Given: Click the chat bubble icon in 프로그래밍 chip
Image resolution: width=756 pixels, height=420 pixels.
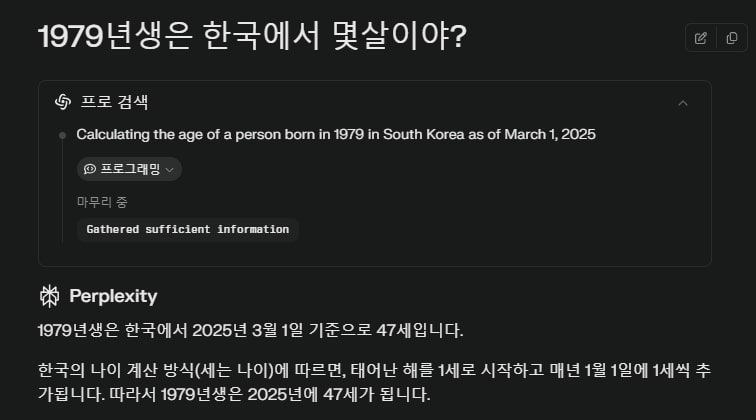Looking at the screenshot, I should pyautogui.click(x=90, y=169).
